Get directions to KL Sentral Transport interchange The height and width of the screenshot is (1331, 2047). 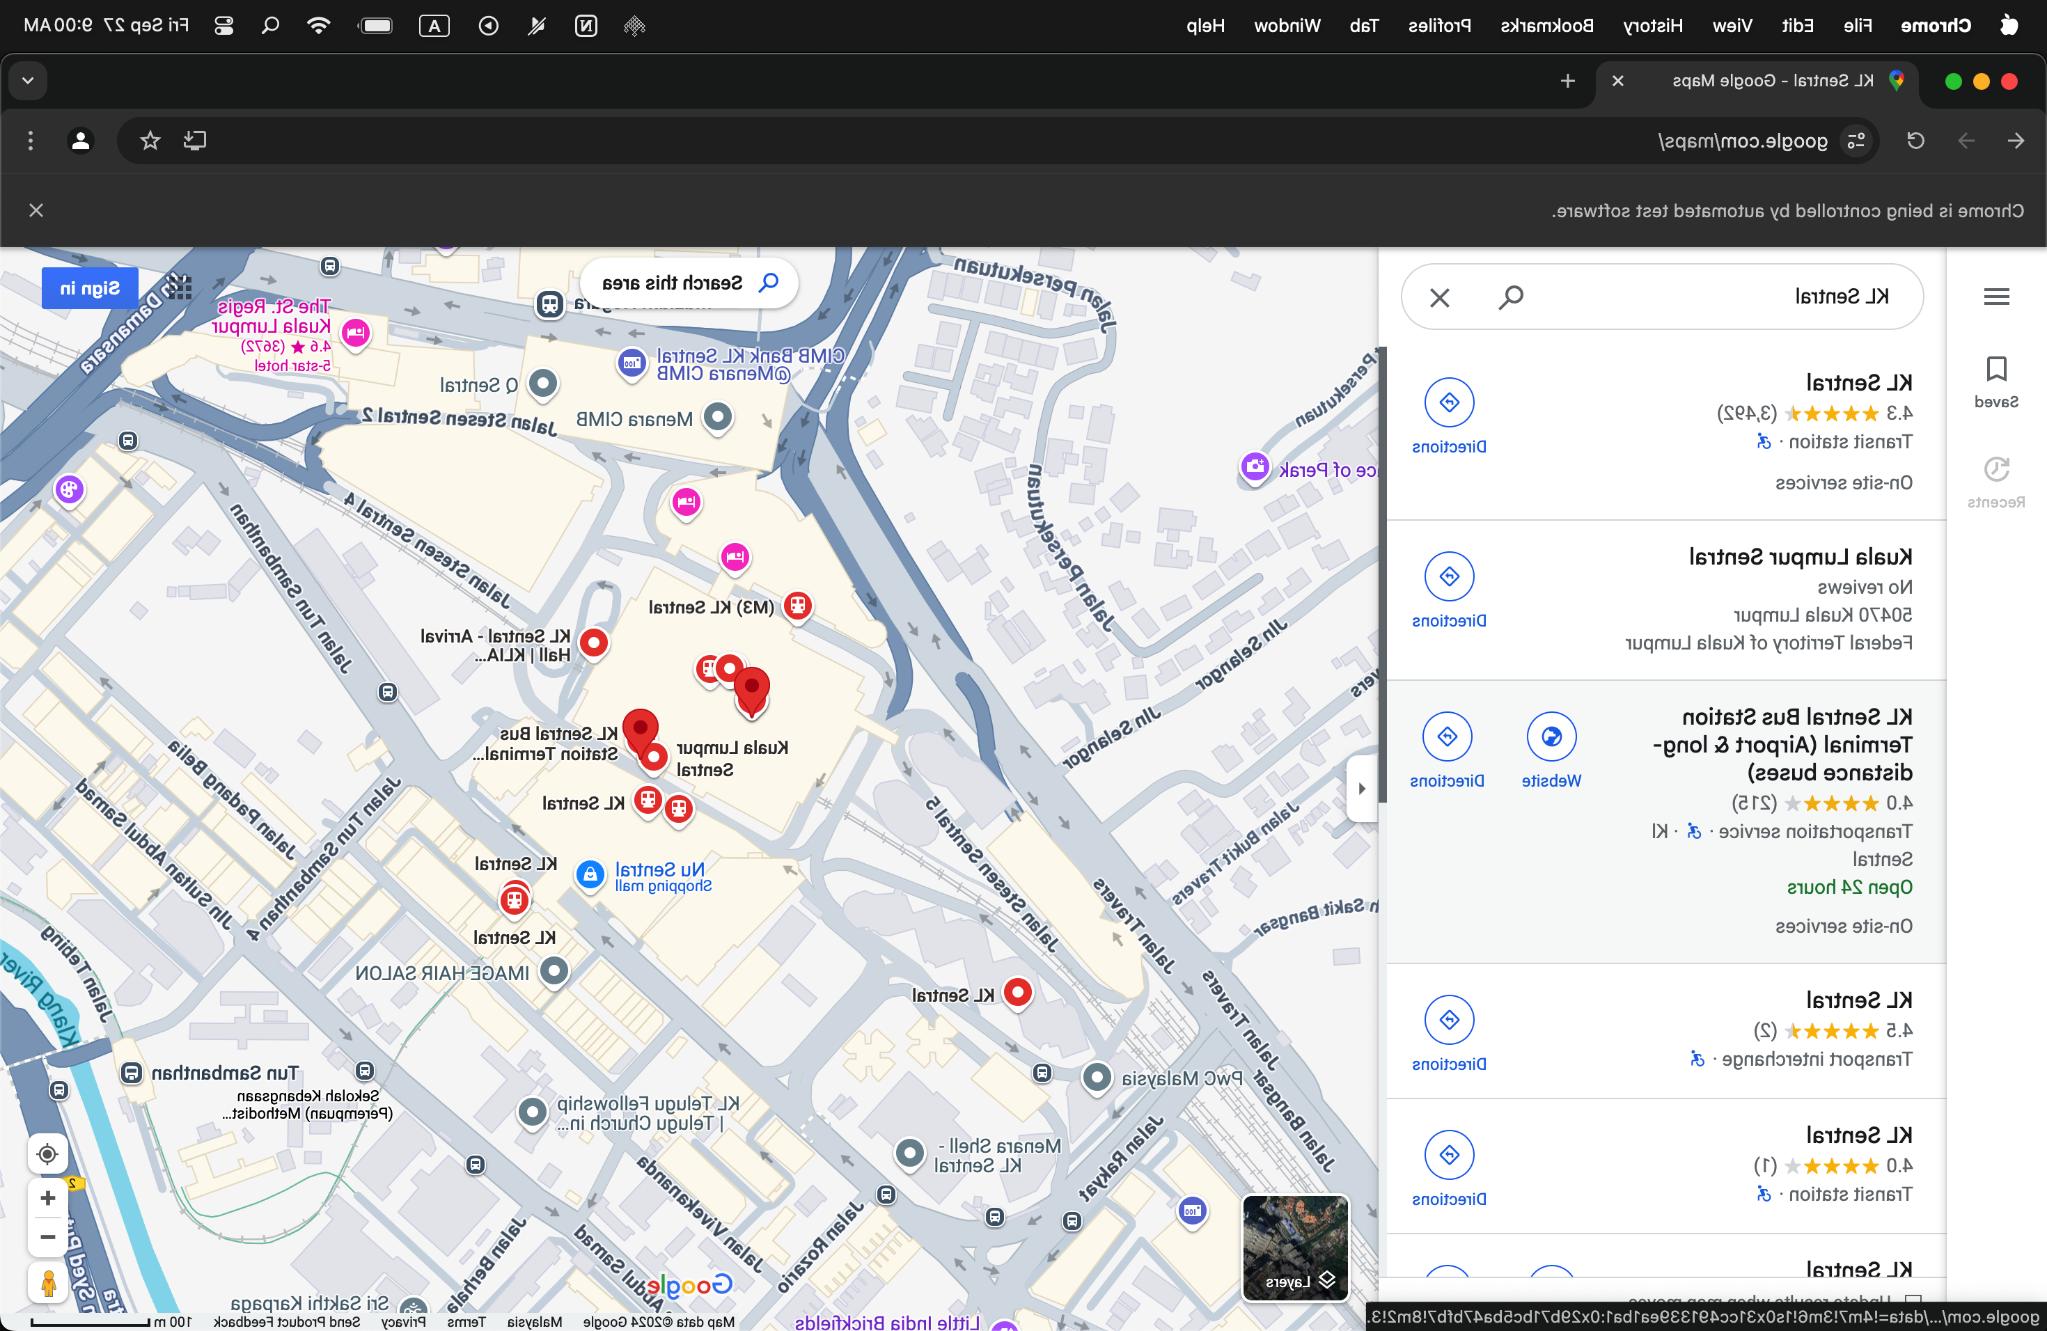(x=1449, y=1033)
